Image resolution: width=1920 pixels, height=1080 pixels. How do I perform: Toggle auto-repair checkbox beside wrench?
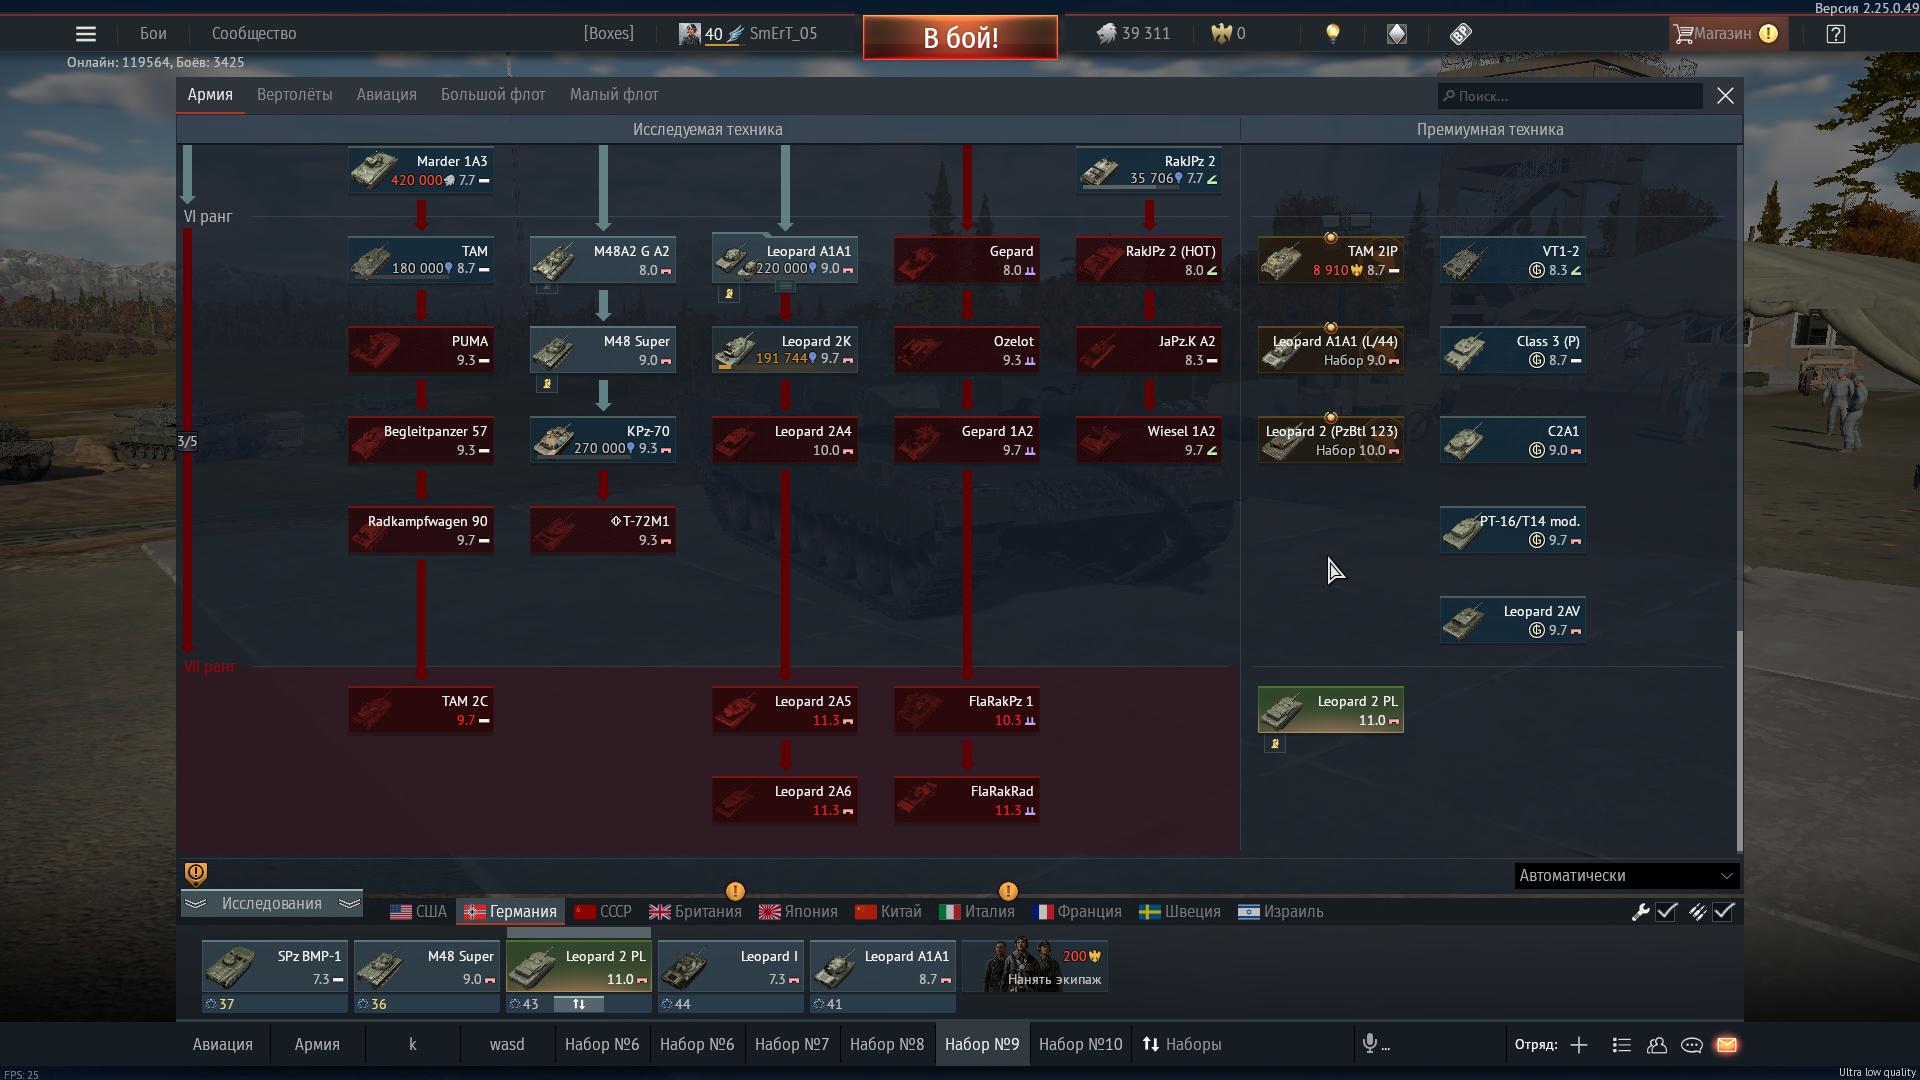point(1667,912)
